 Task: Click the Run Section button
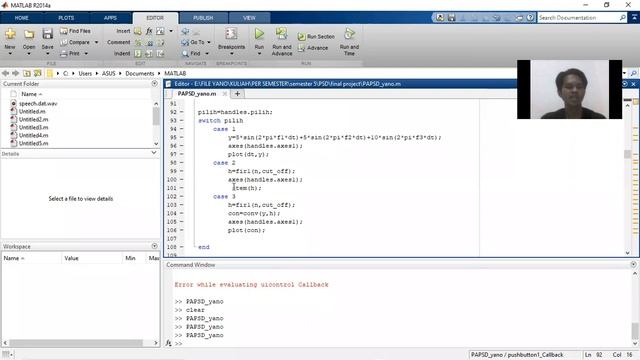tap(316, 37)
